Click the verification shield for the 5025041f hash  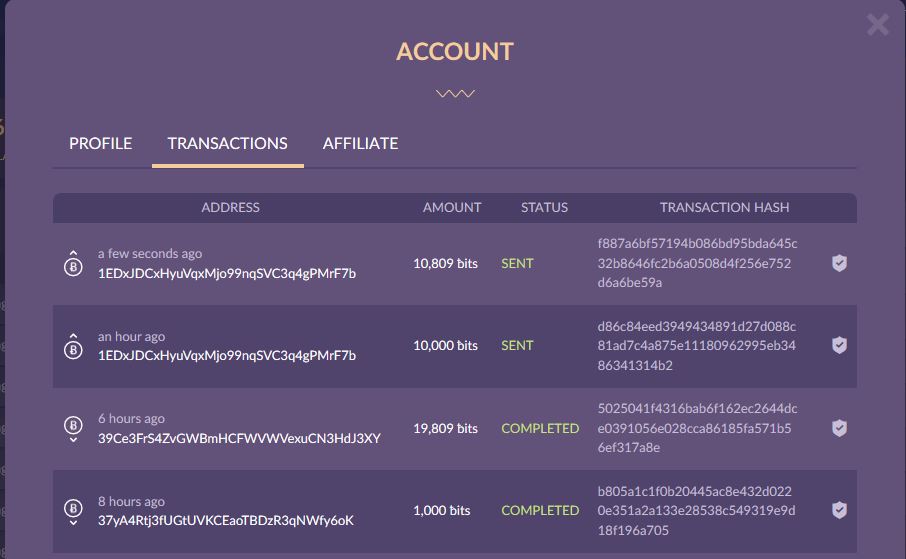(x=840, y=428)
